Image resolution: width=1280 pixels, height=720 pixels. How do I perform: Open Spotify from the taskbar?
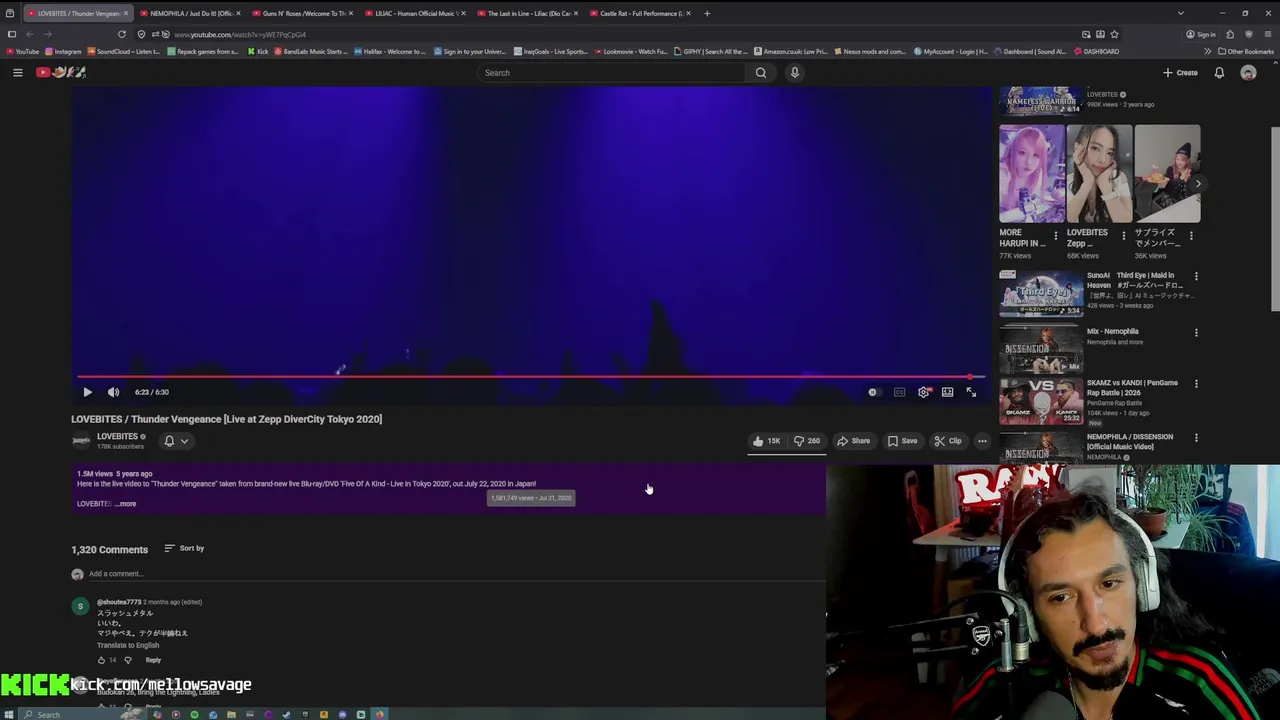pos(194,714)
